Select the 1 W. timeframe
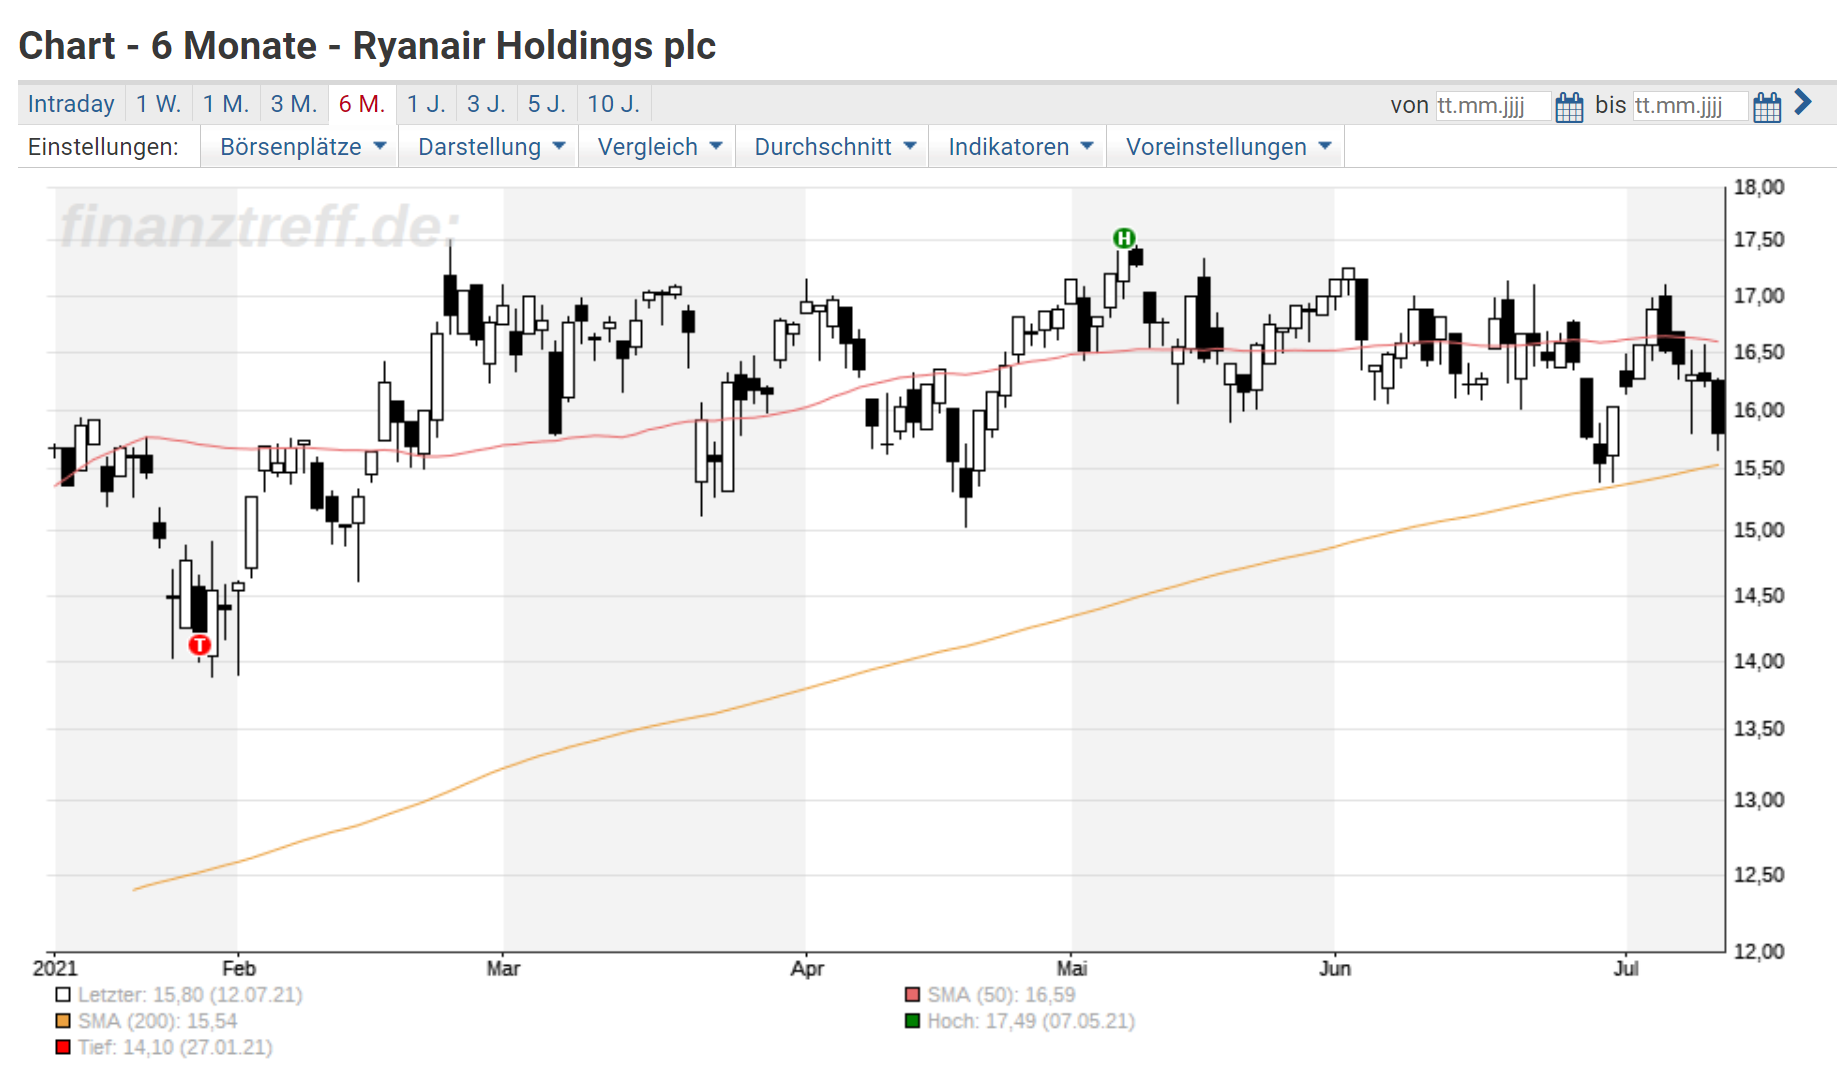 158,104
